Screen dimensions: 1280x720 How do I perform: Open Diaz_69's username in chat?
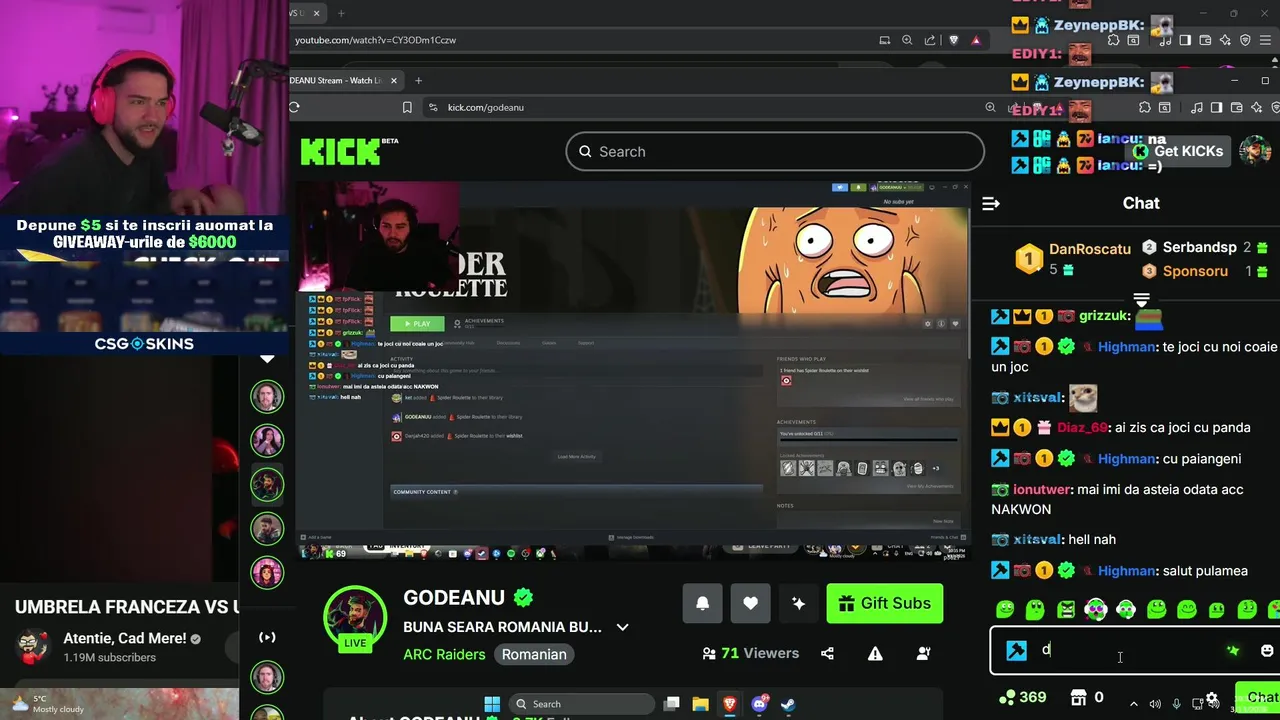pyautogui.click(x=1082, y=427)
